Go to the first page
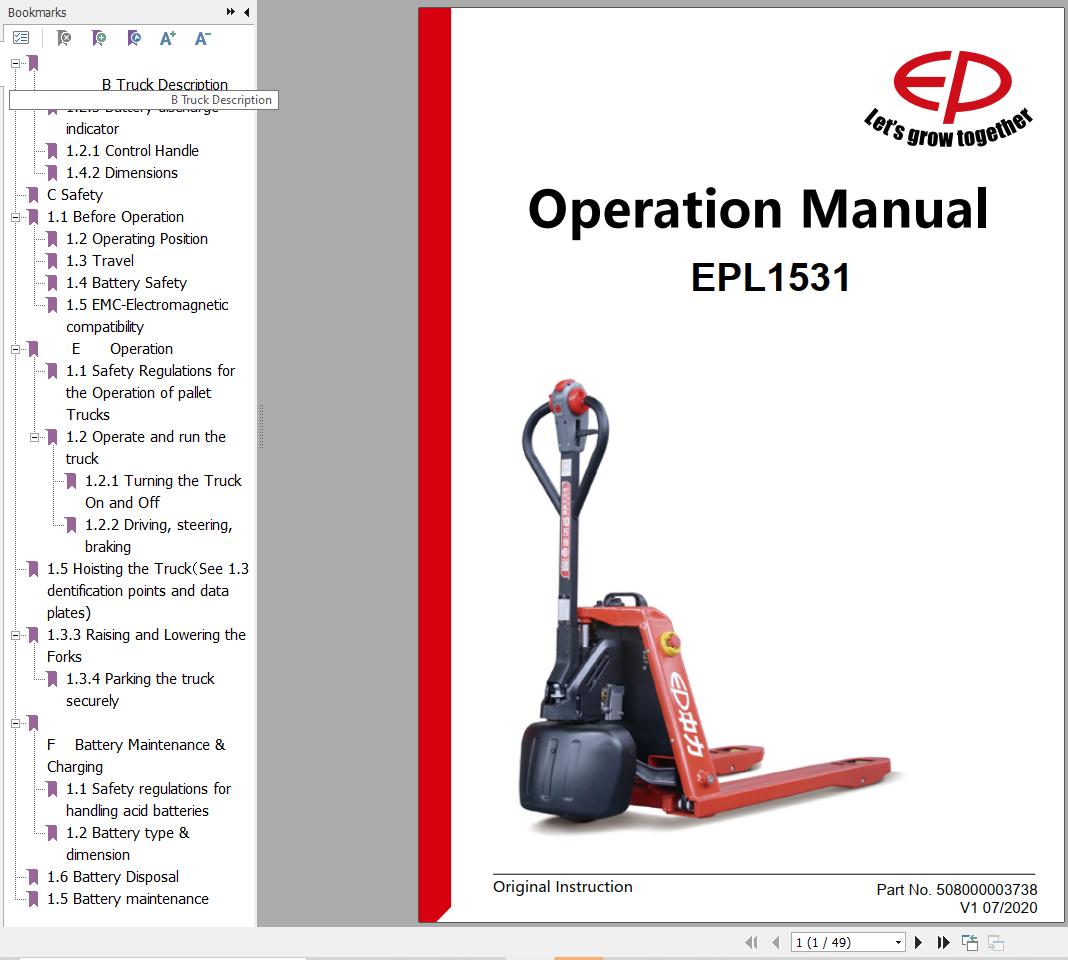This screenshot has width=1068, height=960. click(752, 942)
